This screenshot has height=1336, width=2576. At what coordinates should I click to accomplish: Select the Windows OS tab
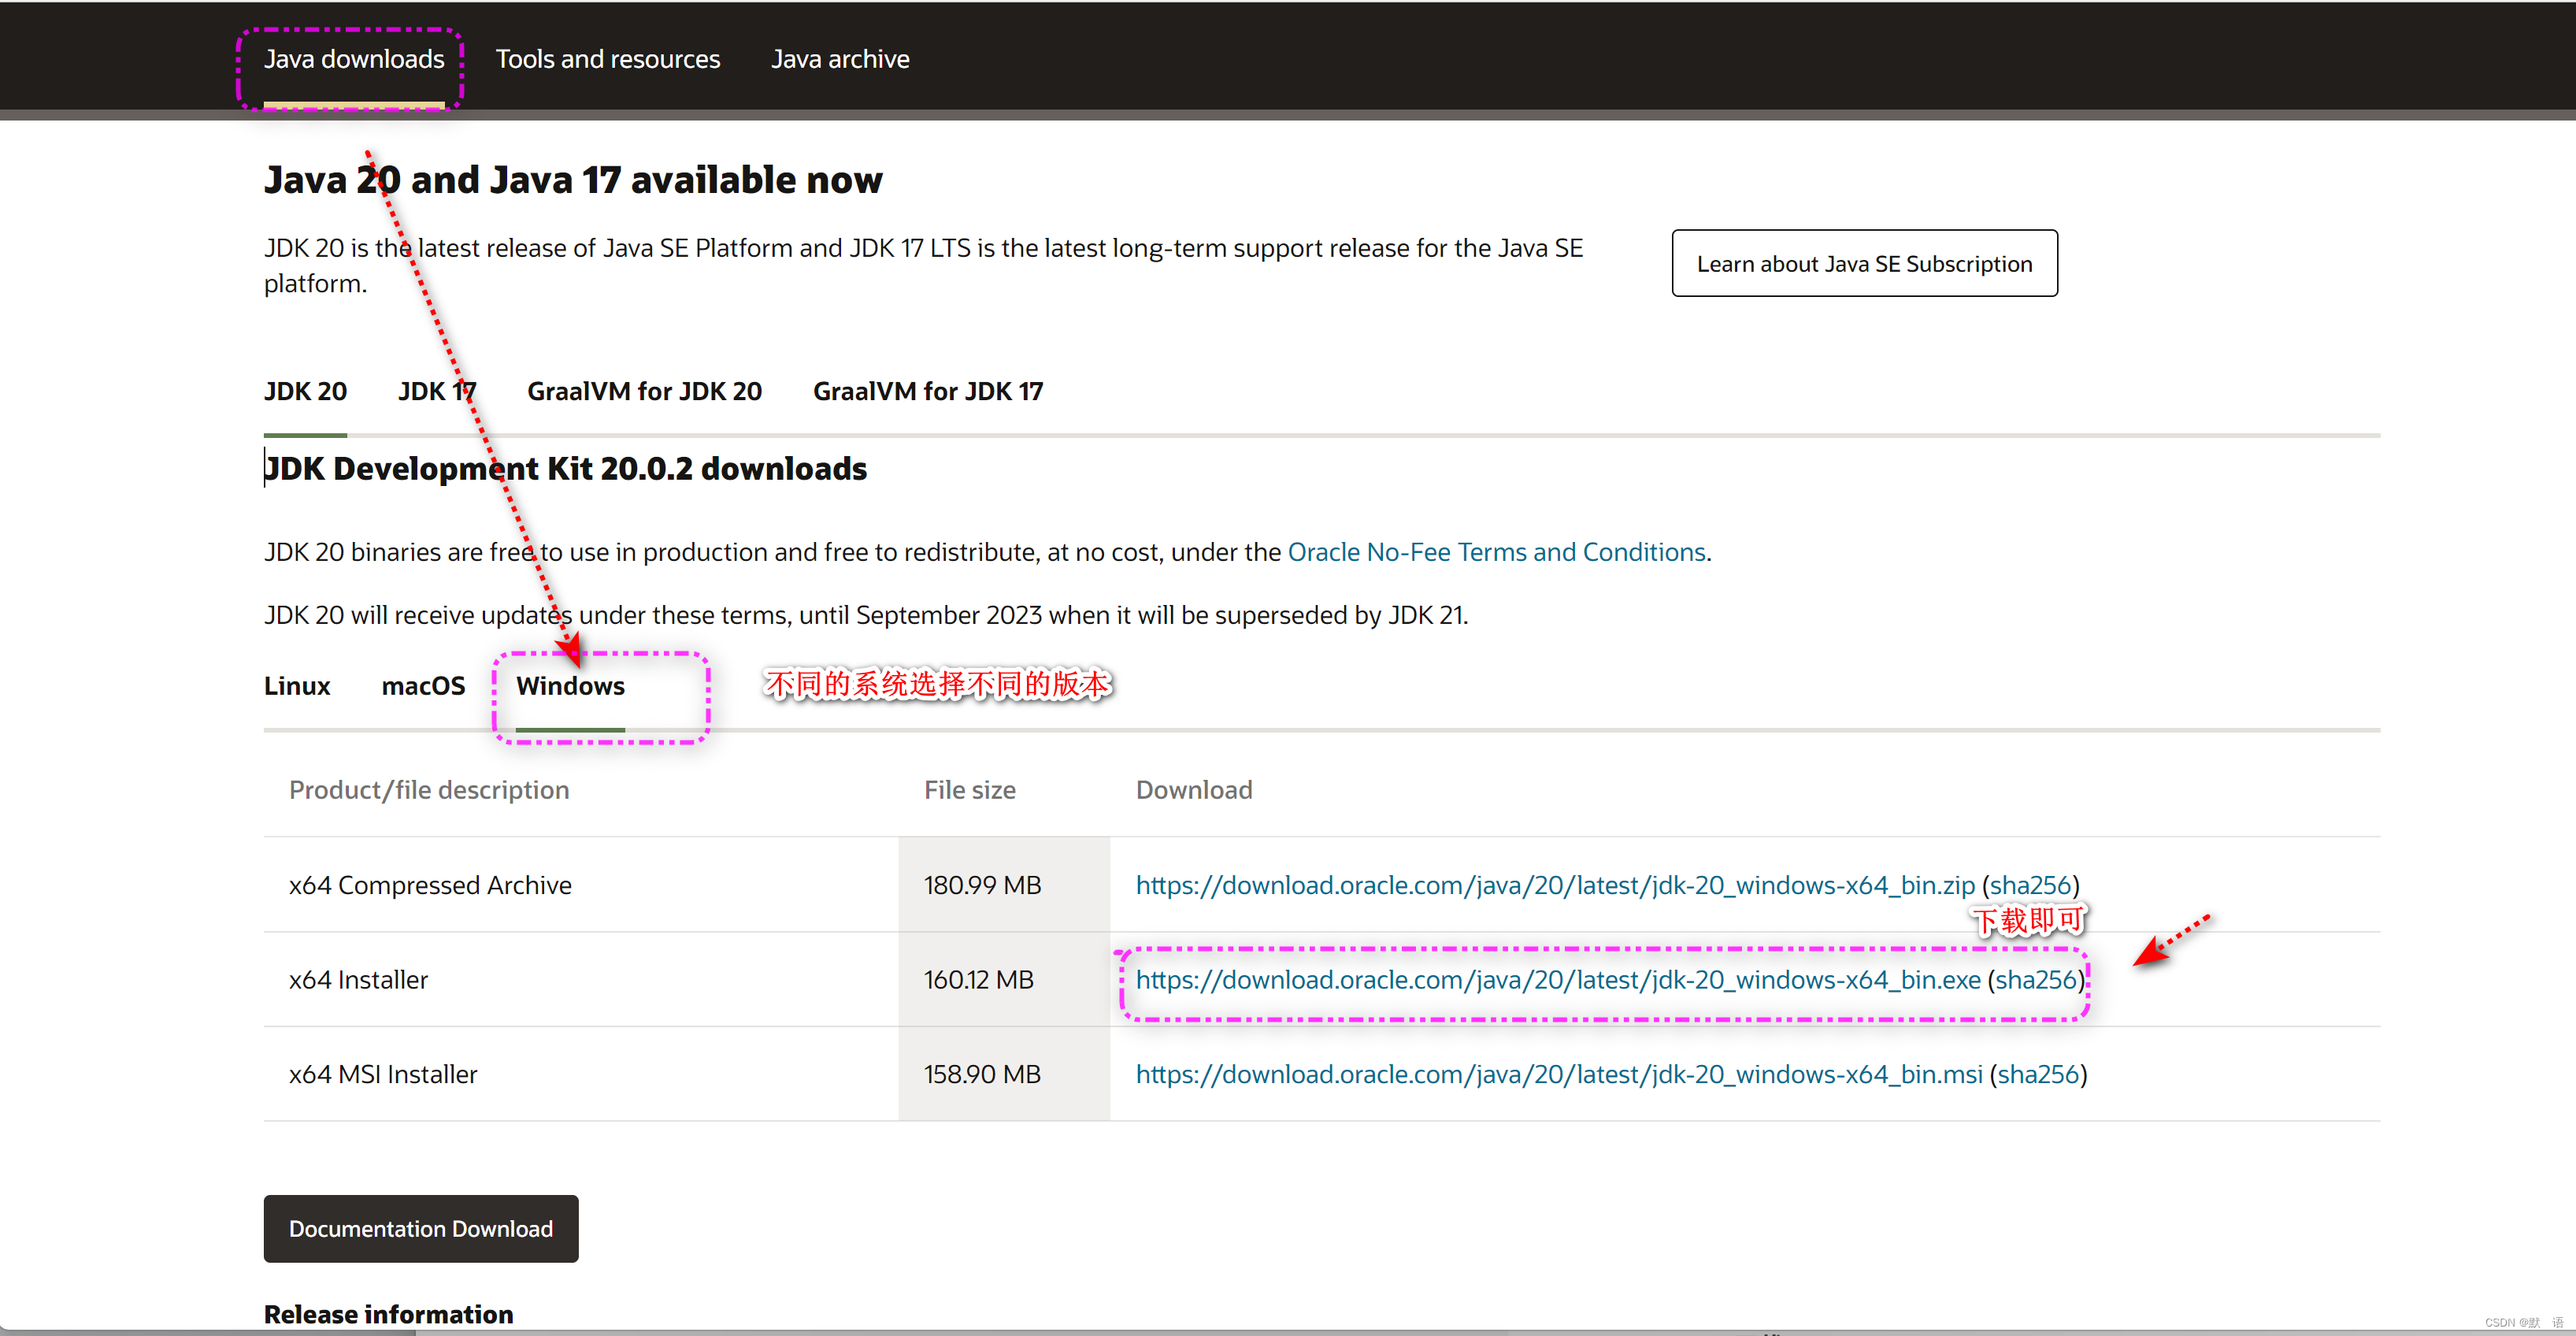570,686
